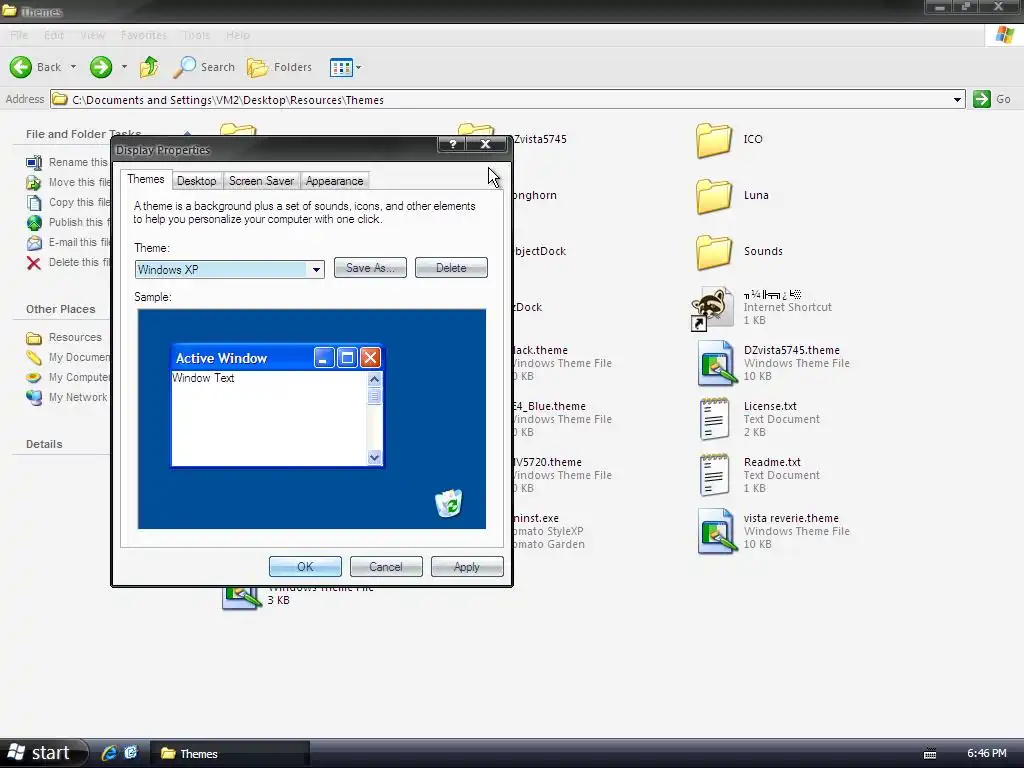The height and width of the screenshot is (768, 1024).
Task: Open the Forward history dropdown arrow
Action: coord(124,67)
